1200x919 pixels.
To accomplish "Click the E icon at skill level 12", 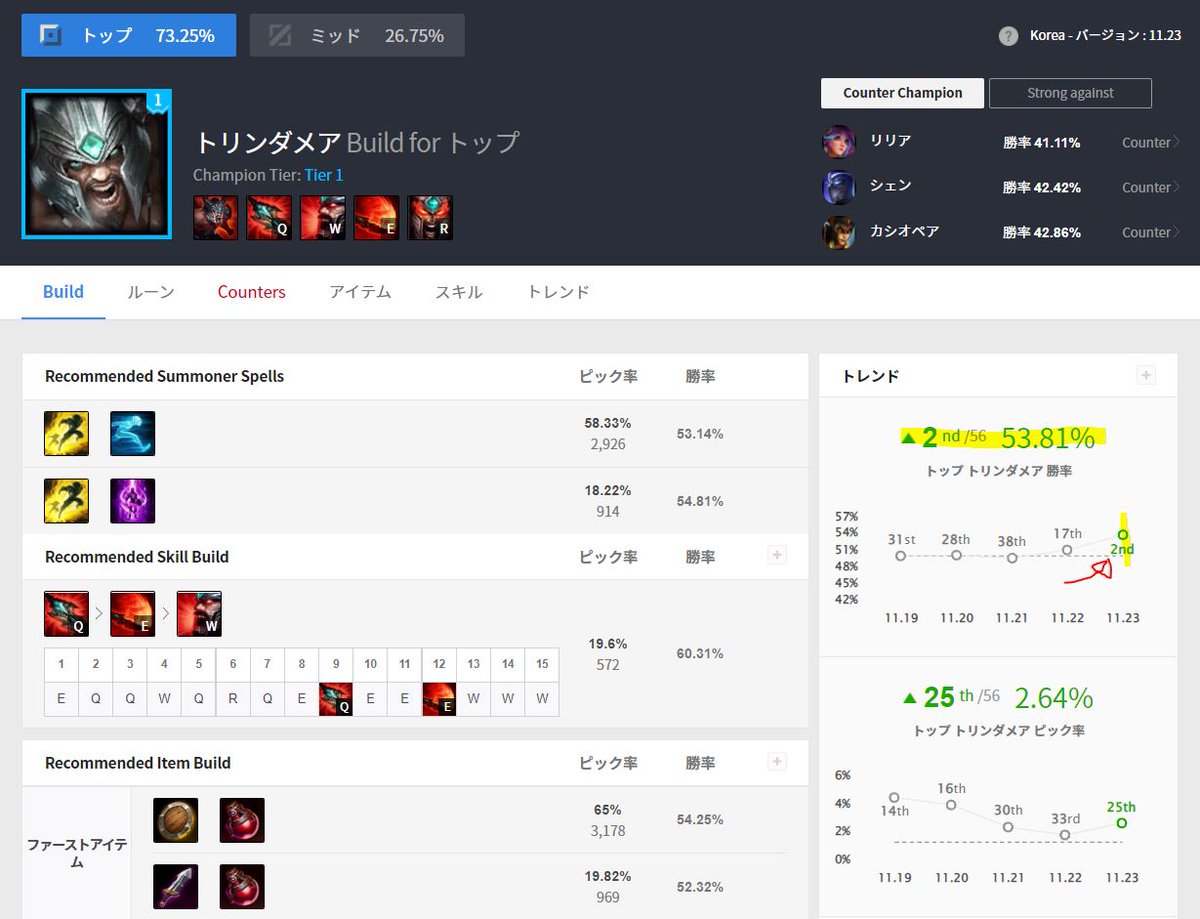I will [439, 699].
